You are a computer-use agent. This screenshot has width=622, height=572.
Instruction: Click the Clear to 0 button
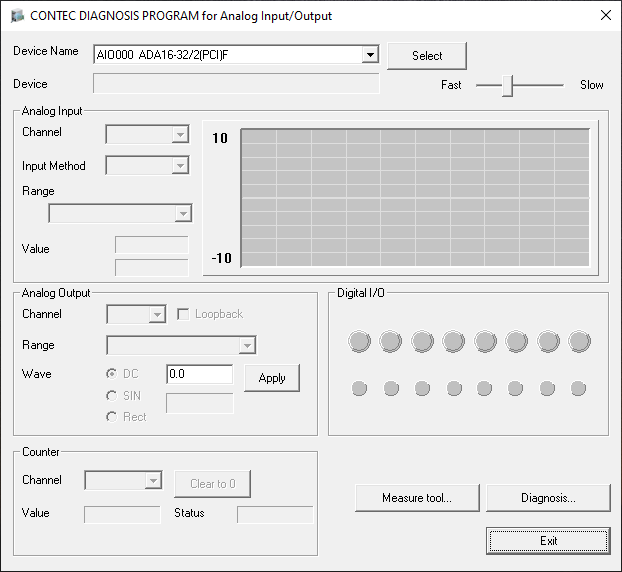(213, 484)
